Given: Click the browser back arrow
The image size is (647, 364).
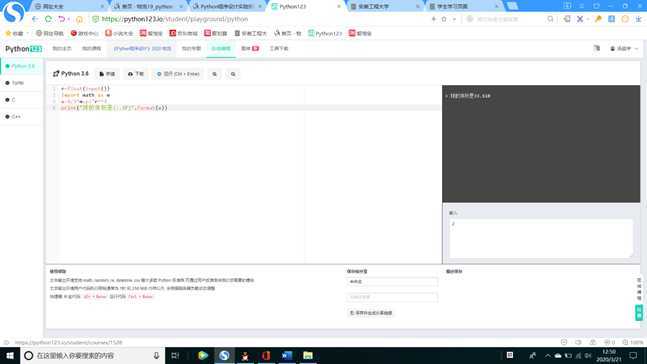Looking at the screenshot, I should pos(35,19).
